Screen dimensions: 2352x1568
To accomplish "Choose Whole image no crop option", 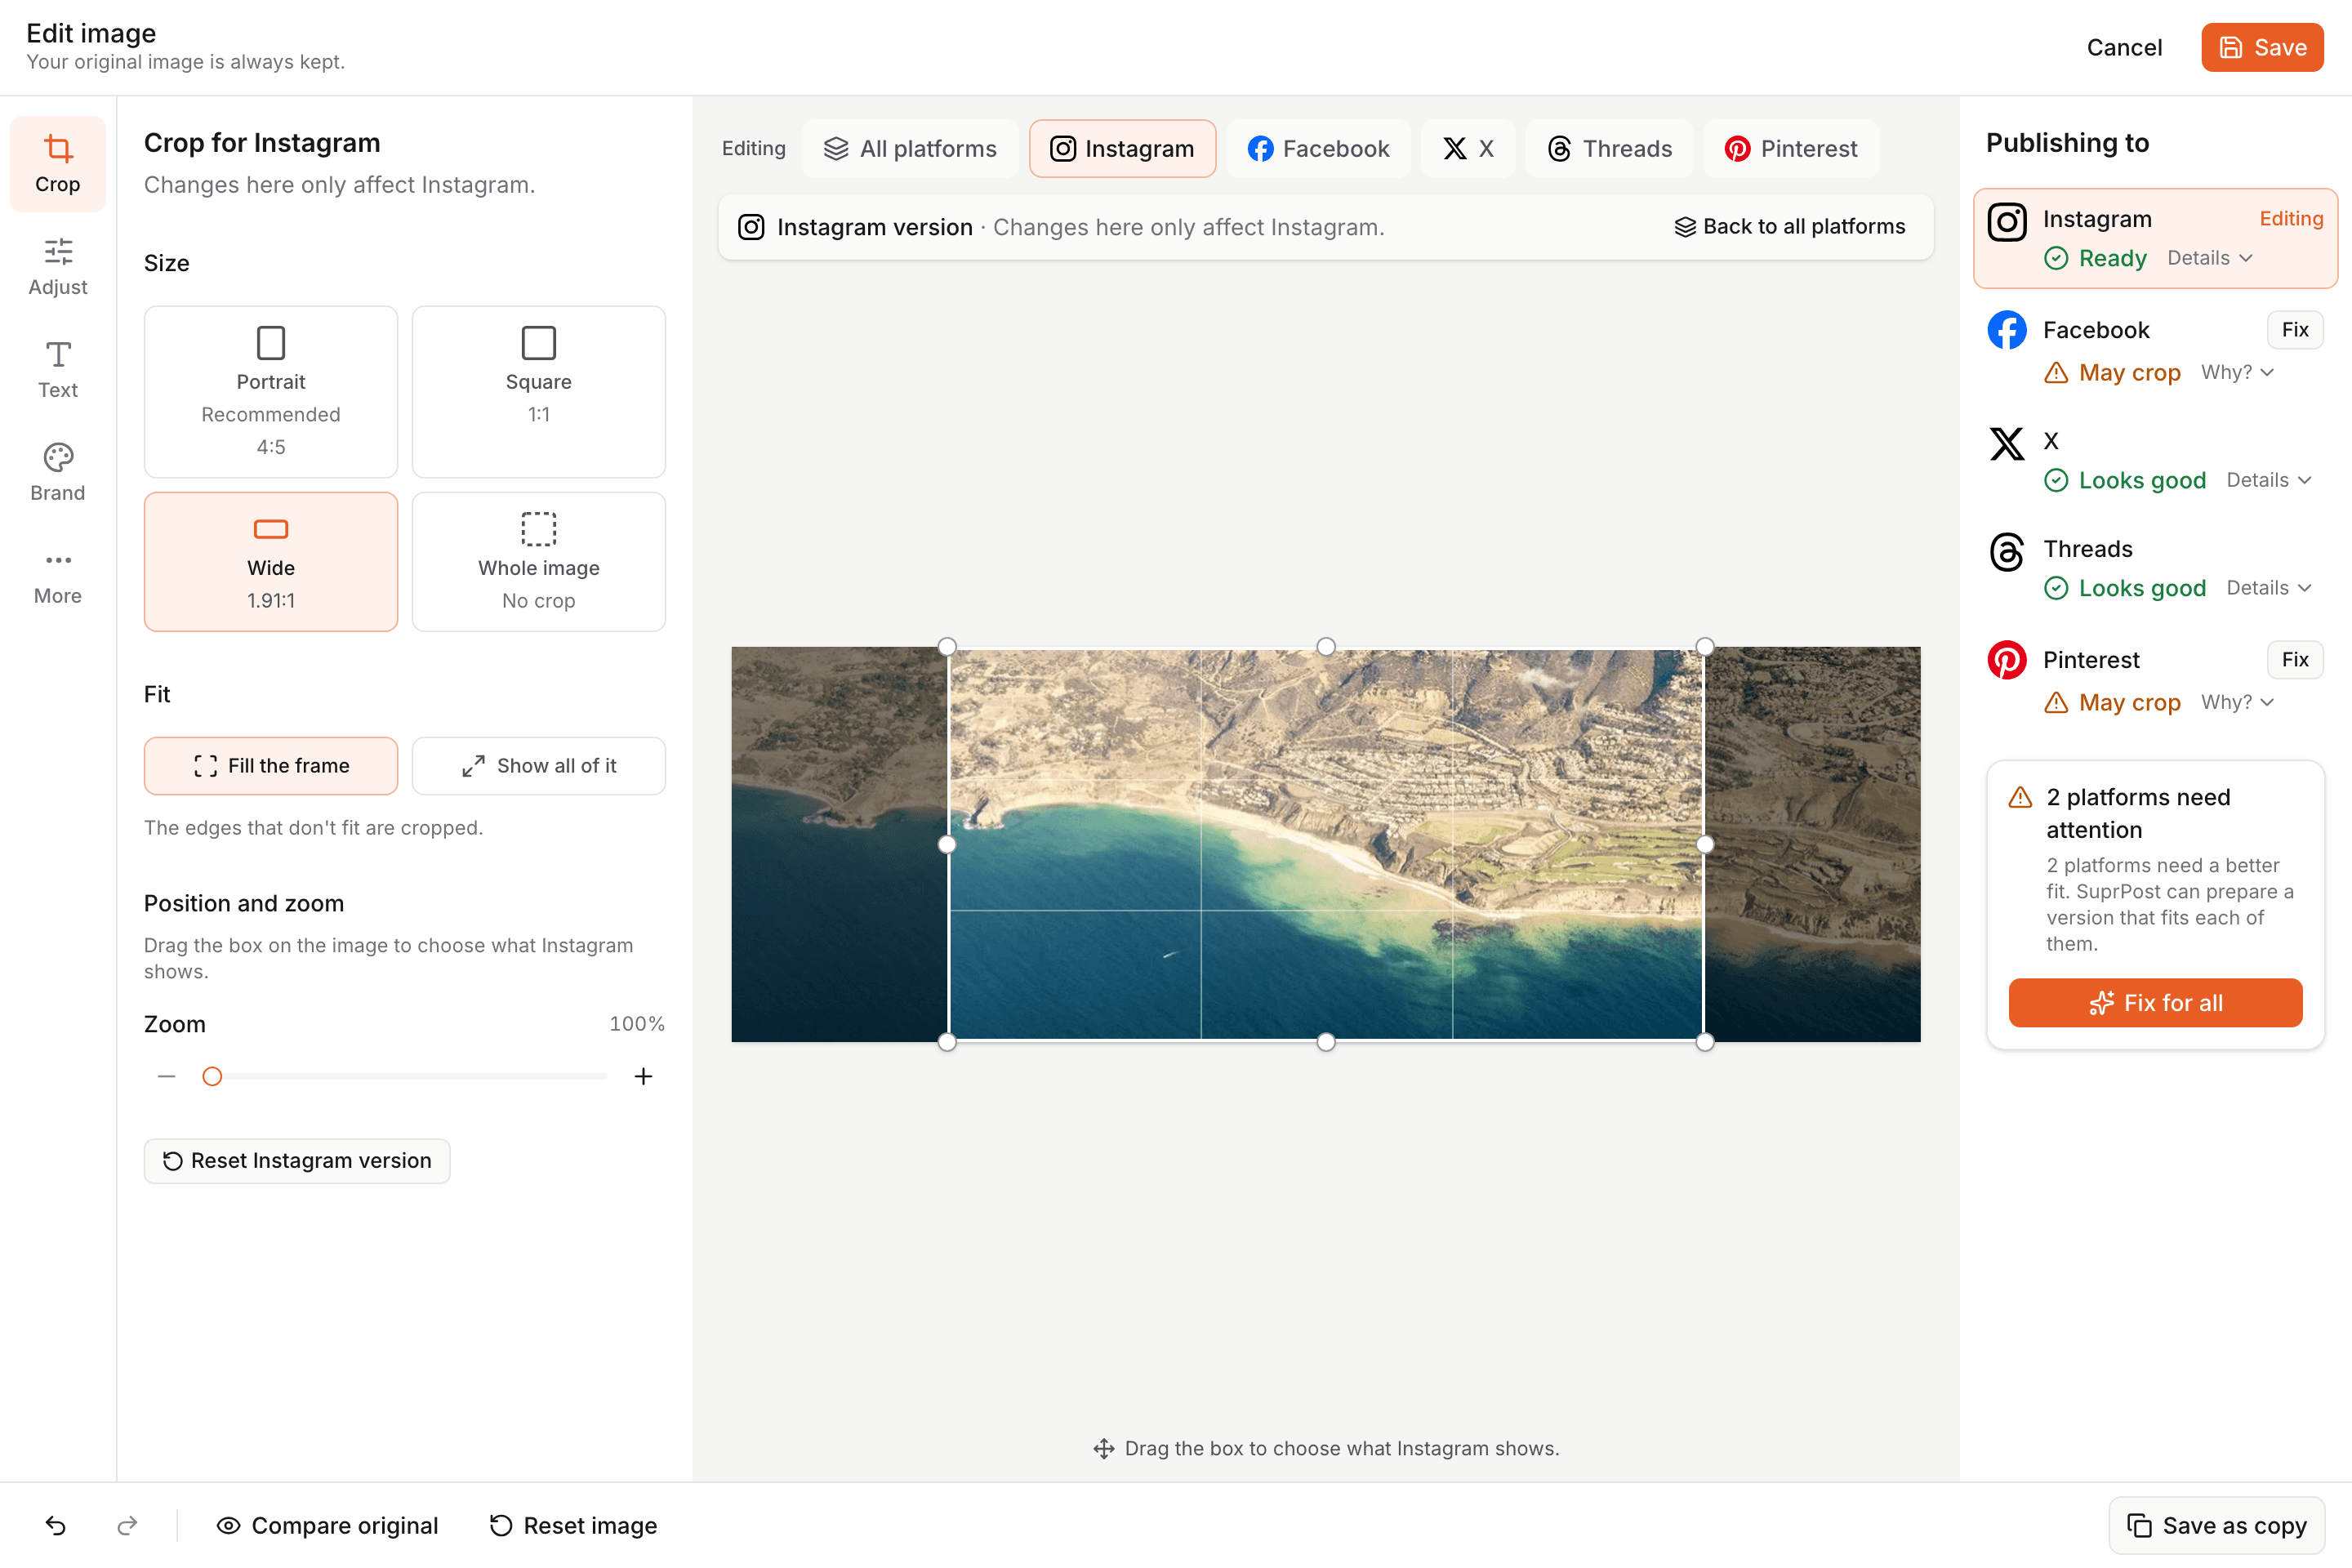I will pos(538,561).
